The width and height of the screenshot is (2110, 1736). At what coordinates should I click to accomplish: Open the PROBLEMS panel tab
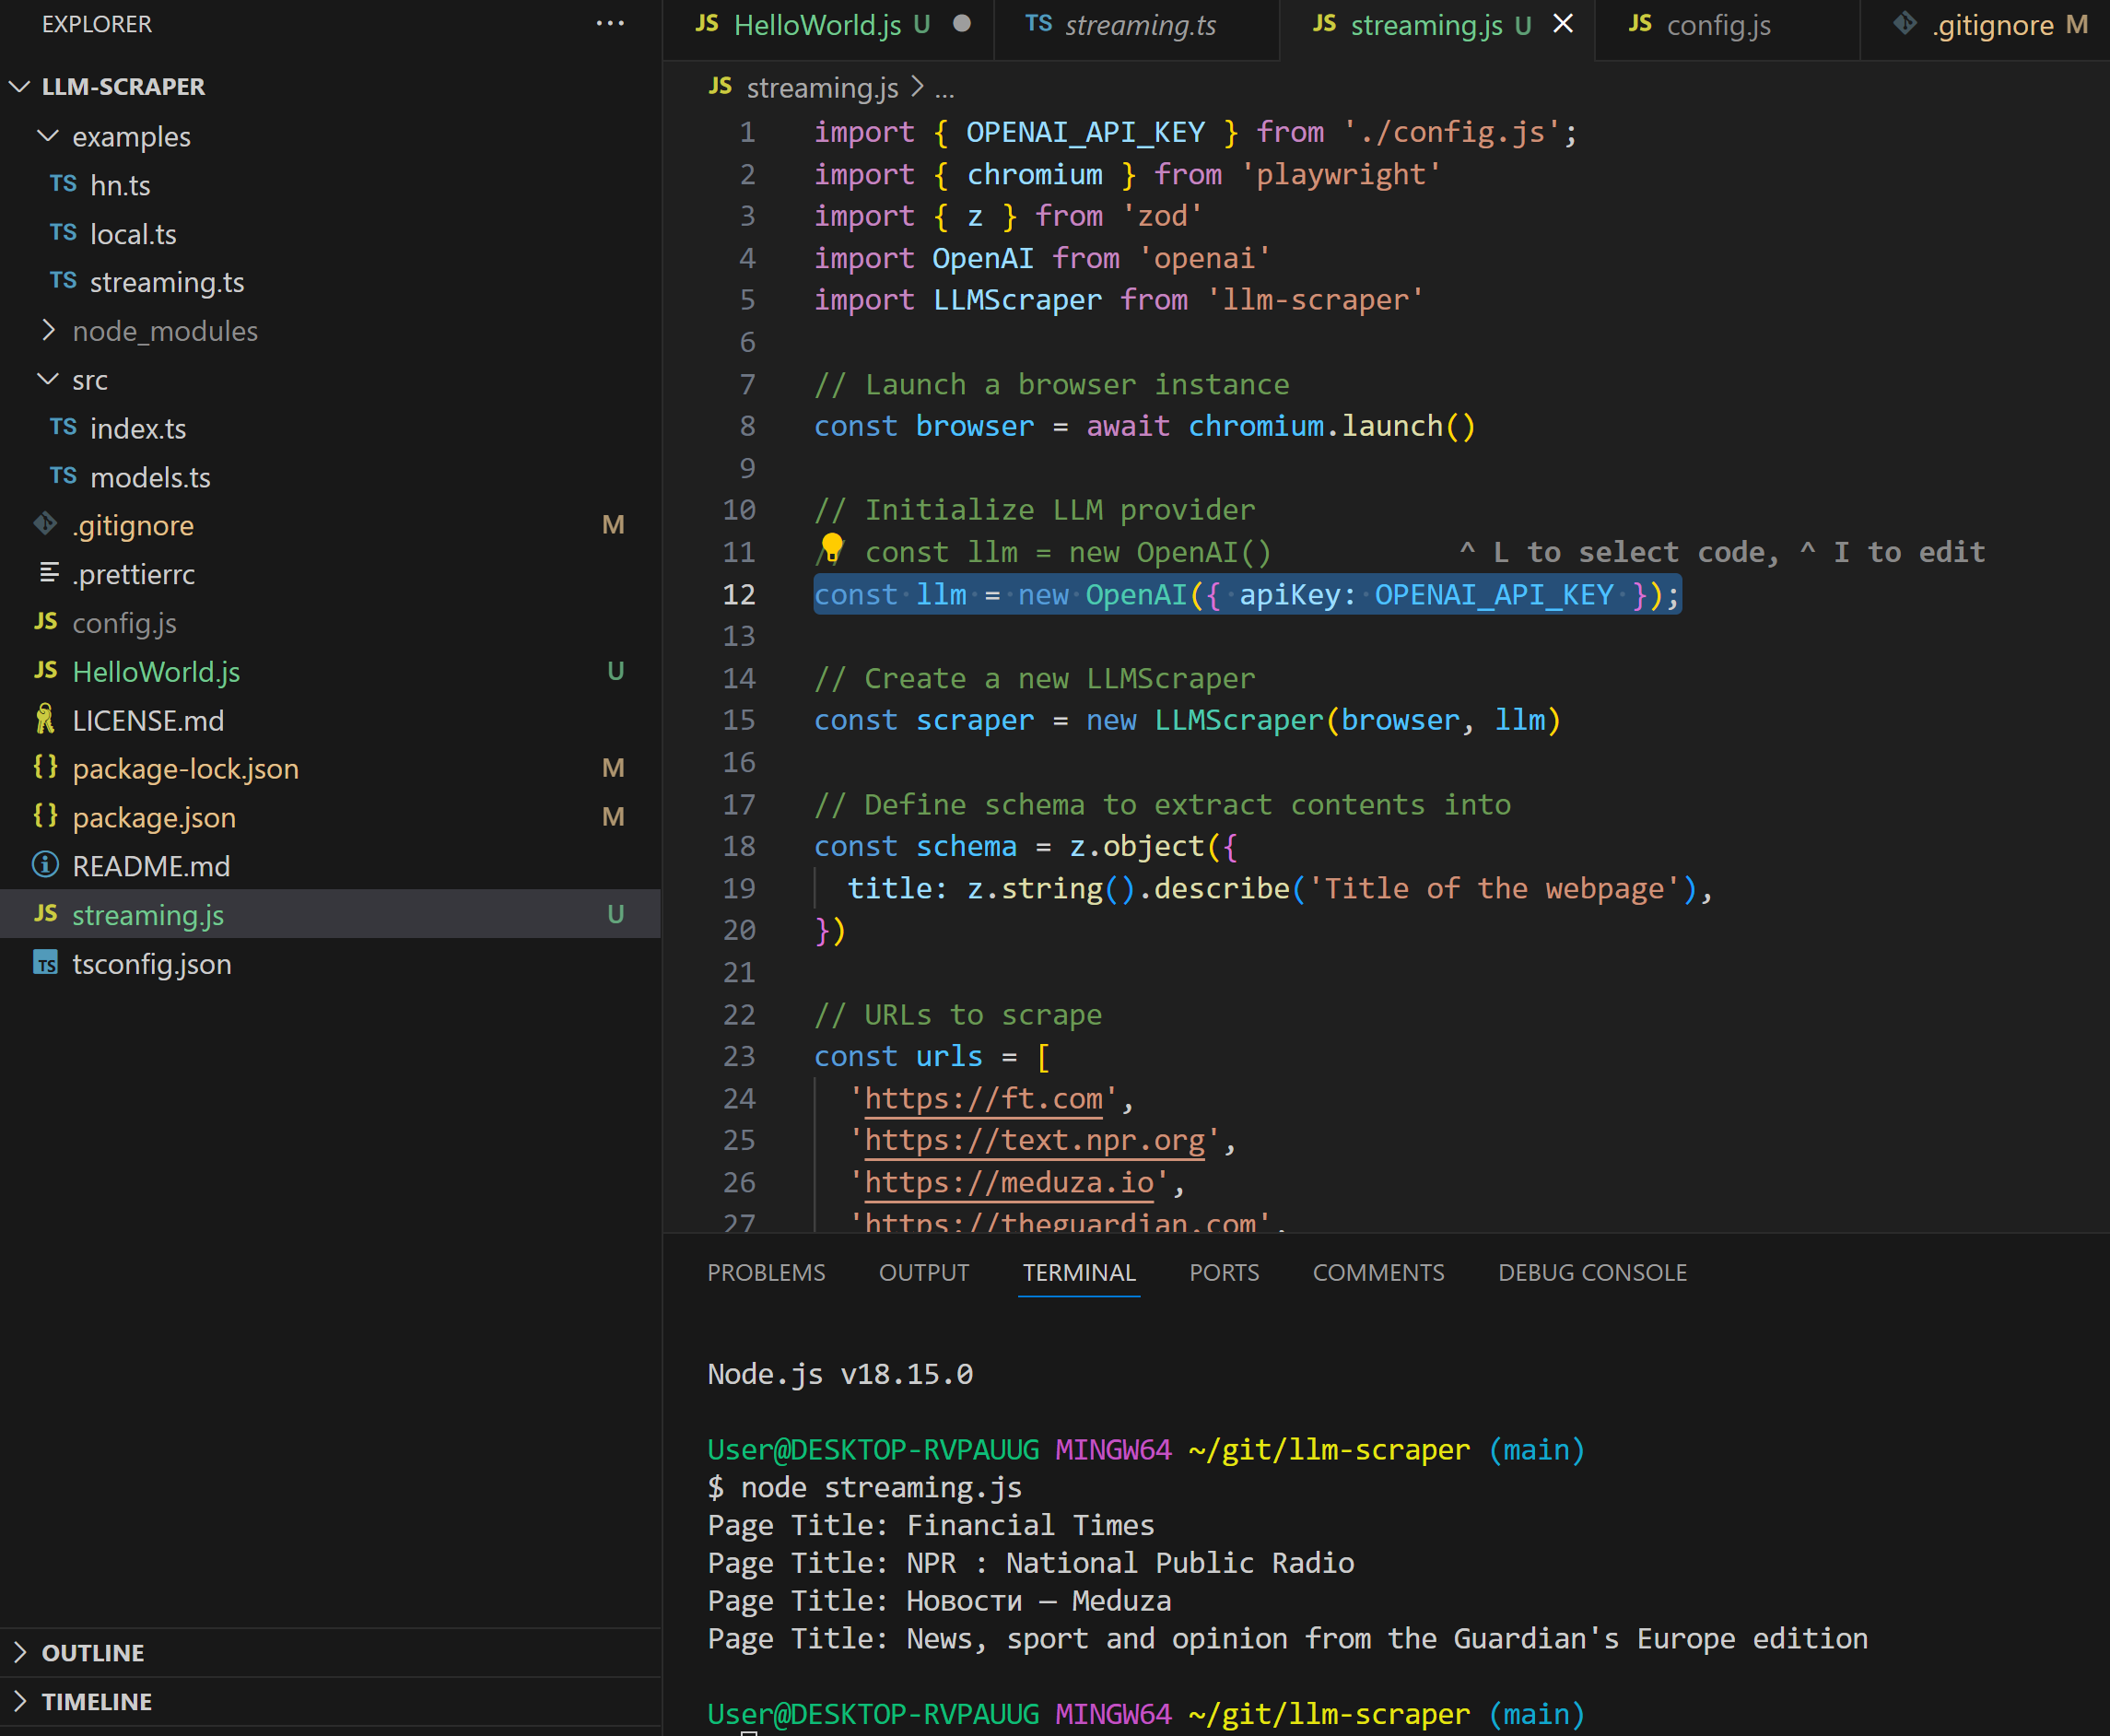[766, 1272]
